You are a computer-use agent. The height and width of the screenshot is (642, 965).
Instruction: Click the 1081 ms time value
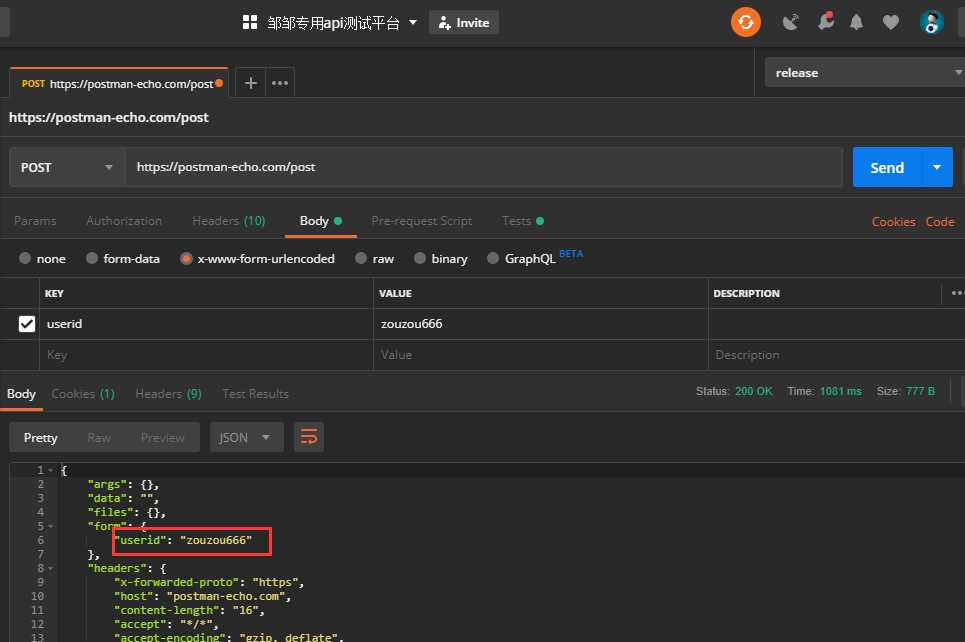click(840, 391)
